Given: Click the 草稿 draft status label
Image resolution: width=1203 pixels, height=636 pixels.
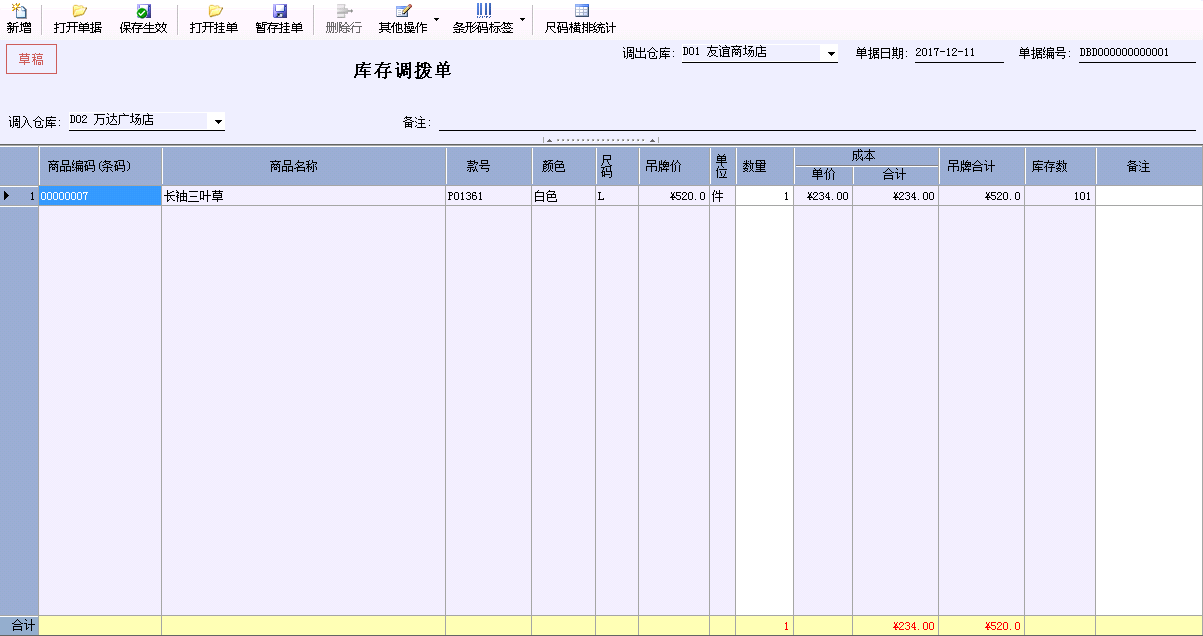Looking at the screenshot, I should click(31, 60).
